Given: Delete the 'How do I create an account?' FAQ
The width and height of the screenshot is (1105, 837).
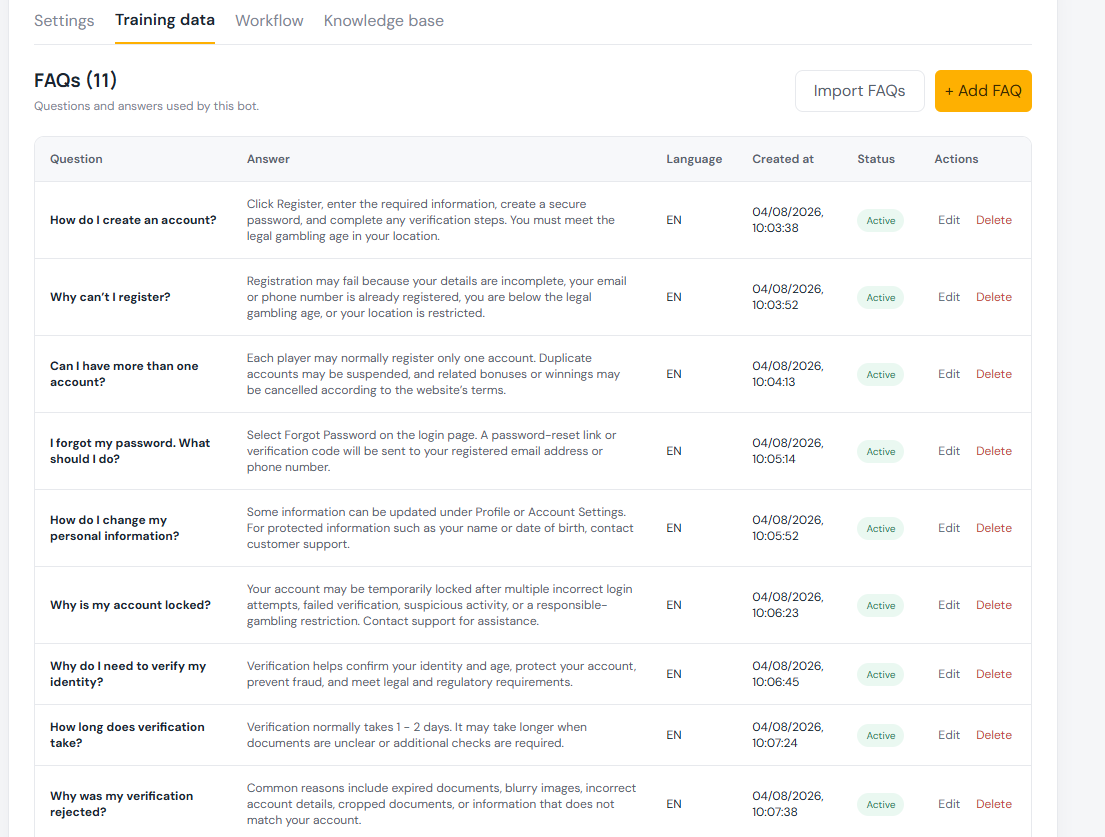Looking at the screenshot, I should point(994,220).
